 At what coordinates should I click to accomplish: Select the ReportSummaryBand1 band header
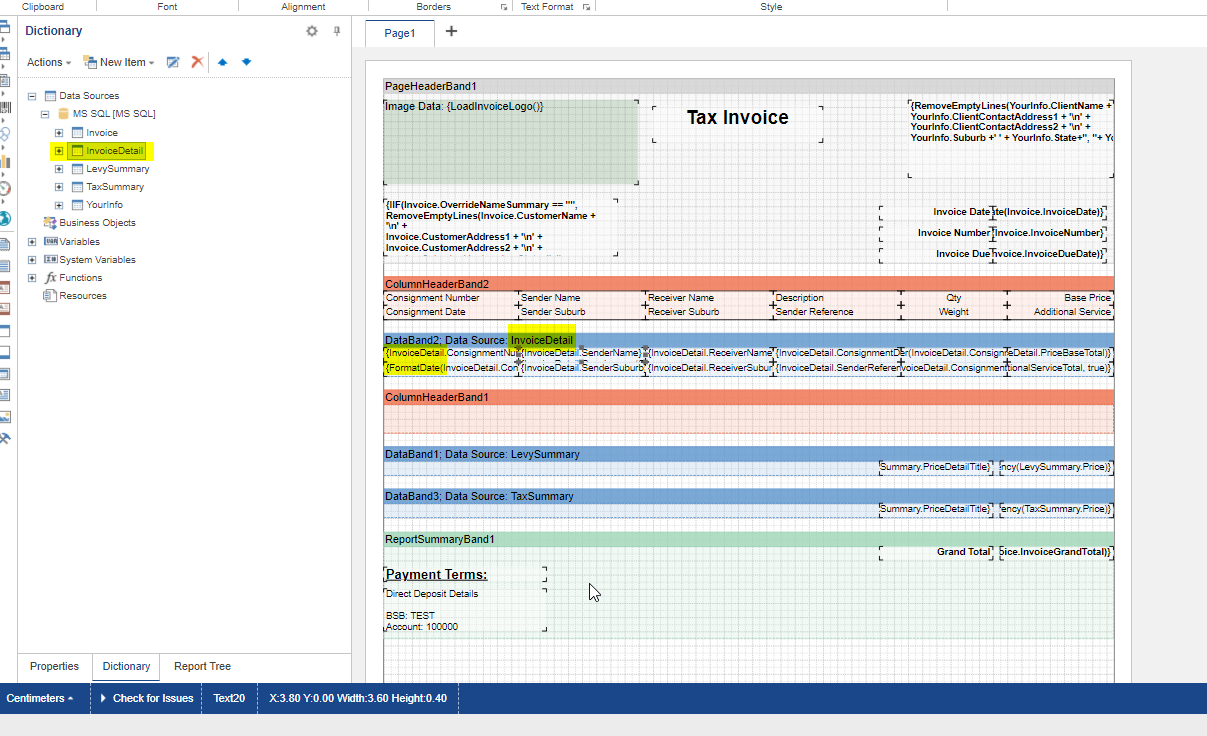point(748,539)
